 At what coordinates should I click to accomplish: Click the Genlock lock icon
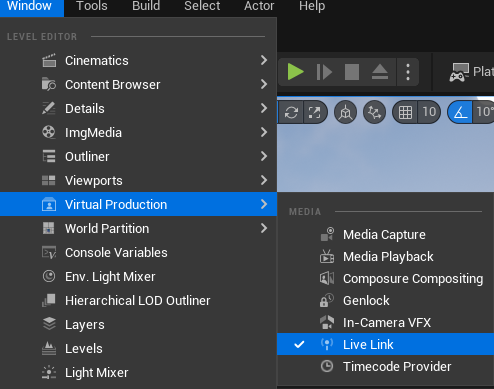point(327,300)
